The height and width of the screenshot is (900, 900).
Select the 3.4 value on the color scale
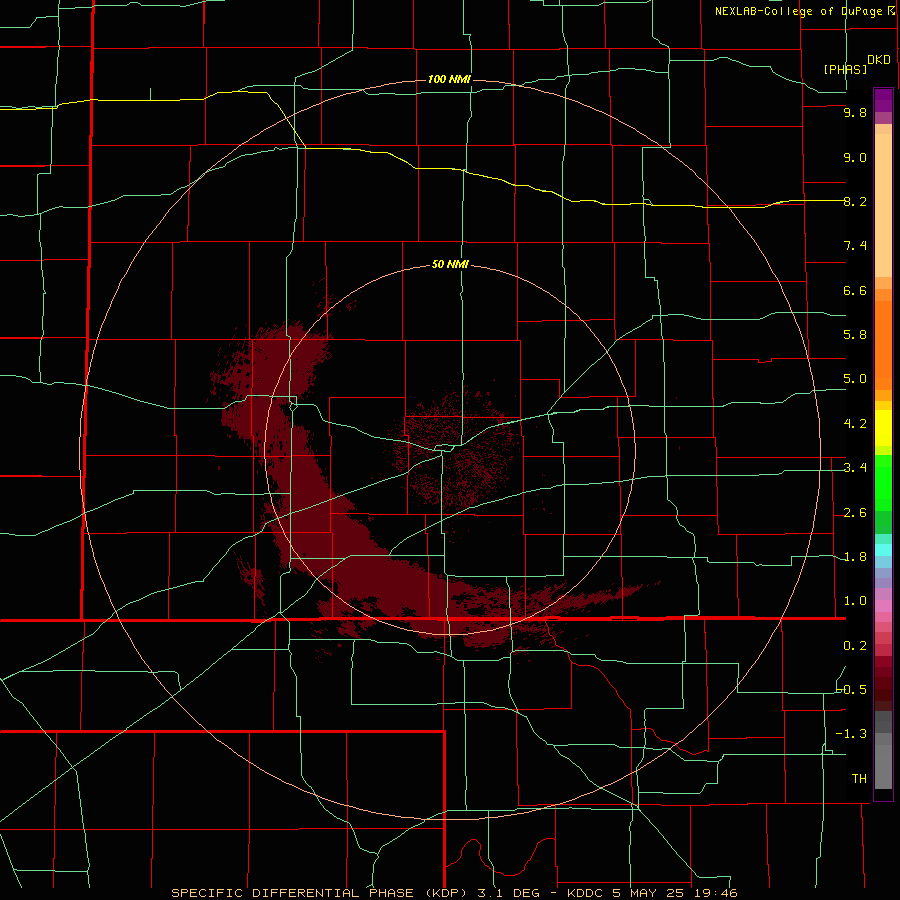[855, 468]
